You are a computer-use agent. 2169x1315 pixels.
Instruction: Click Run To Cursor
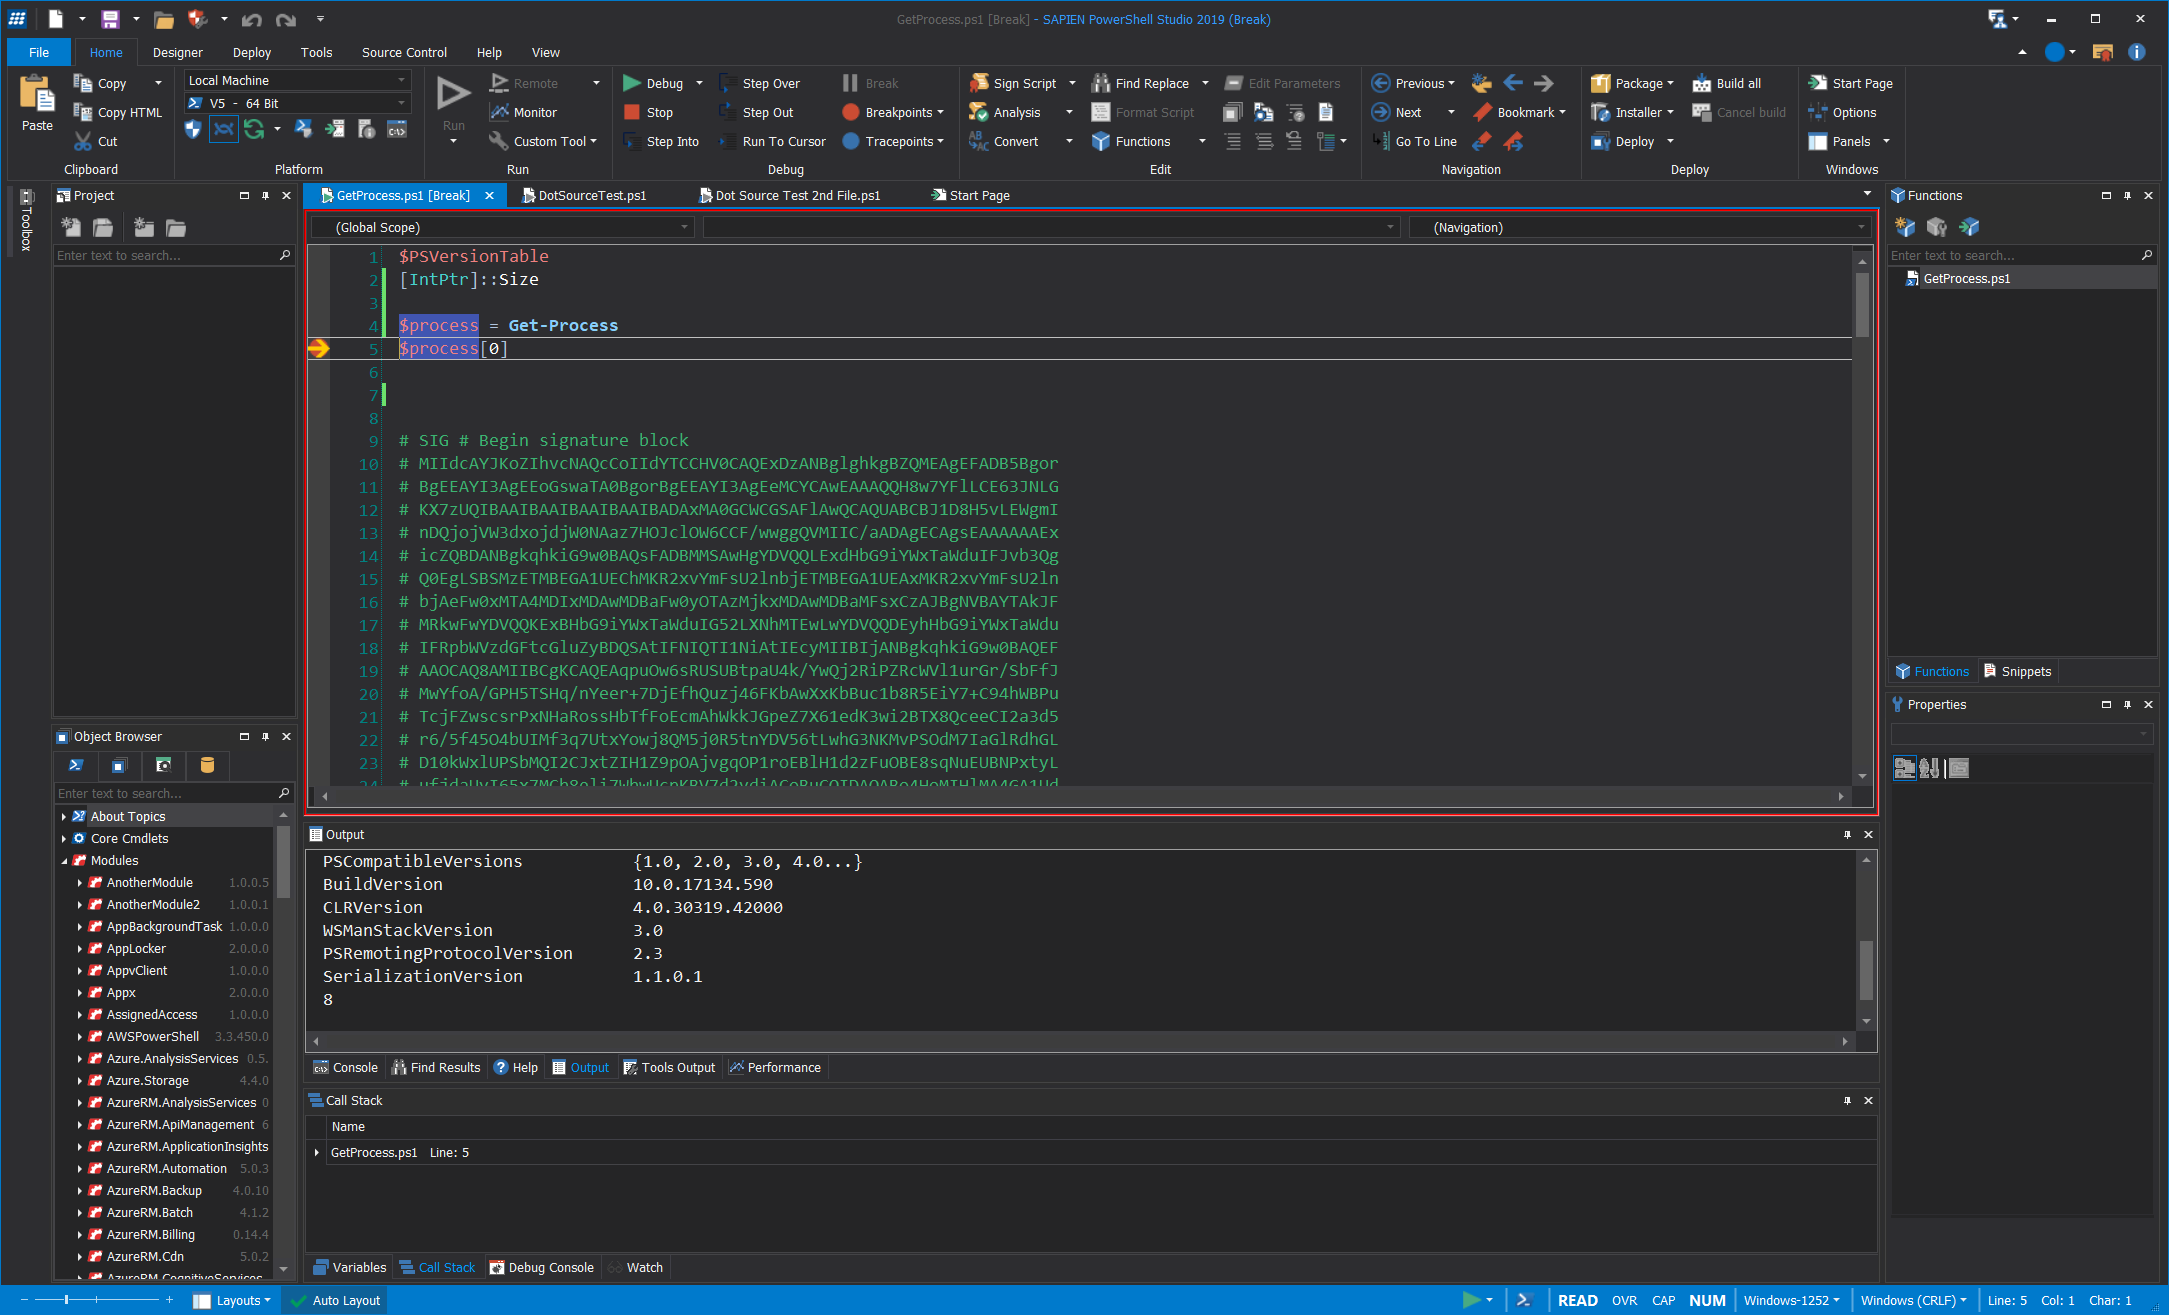[773, 141]
